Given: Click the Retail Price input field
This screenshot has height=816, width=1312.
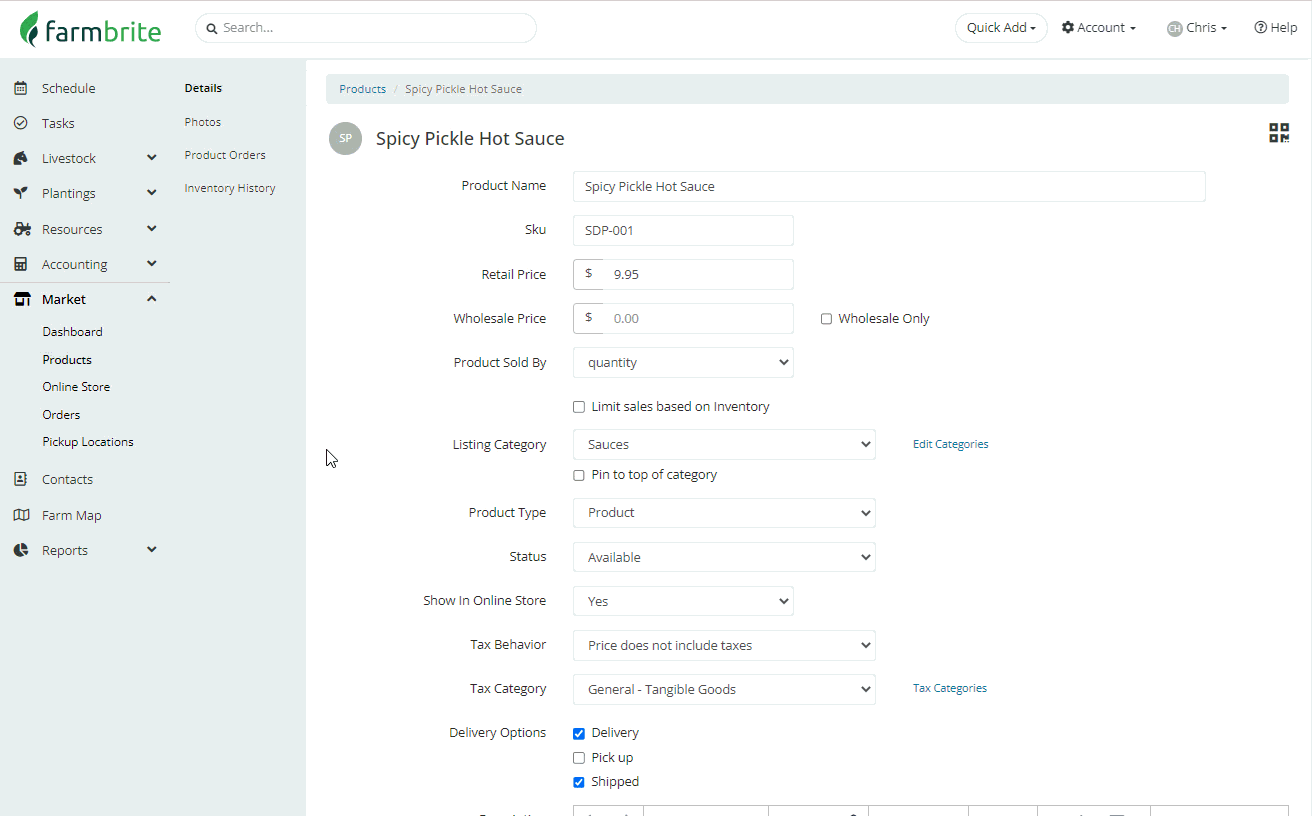Looking at the screenshot, I should (x=696, y=274).
